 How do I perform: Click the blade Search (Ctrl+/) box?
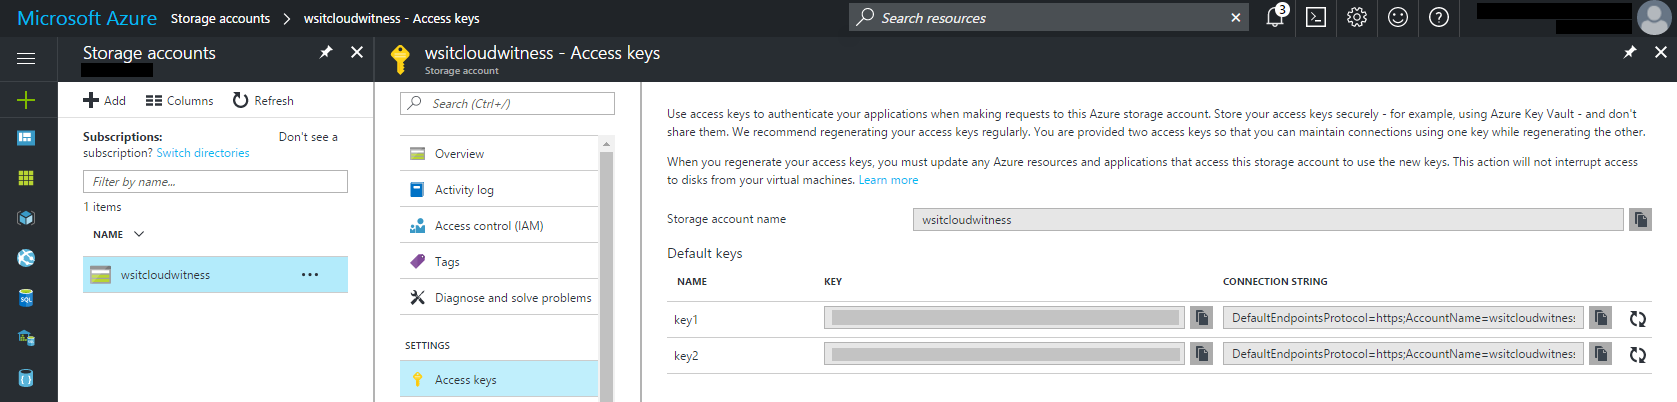[507, 103]
